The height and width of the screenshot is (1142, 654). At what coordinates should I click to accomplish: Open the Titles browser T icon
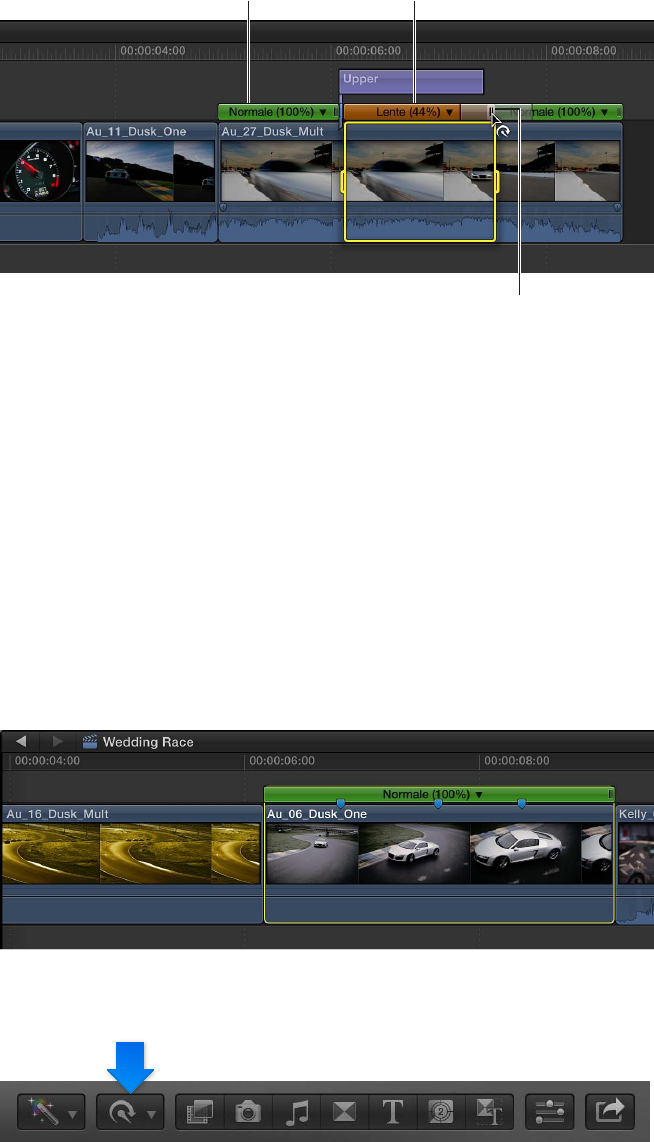coord(393,1112)
